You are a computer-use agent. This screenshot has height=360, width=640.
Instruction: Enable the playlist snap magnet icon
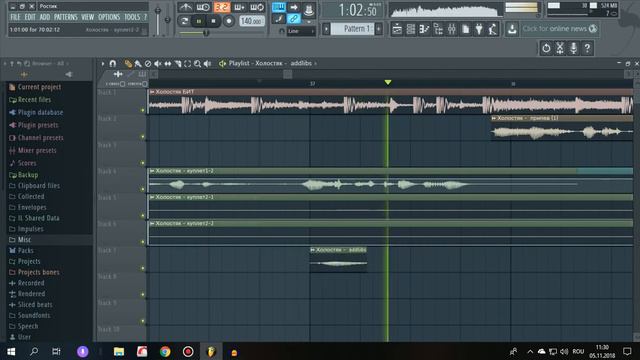(x=113, y=63)
